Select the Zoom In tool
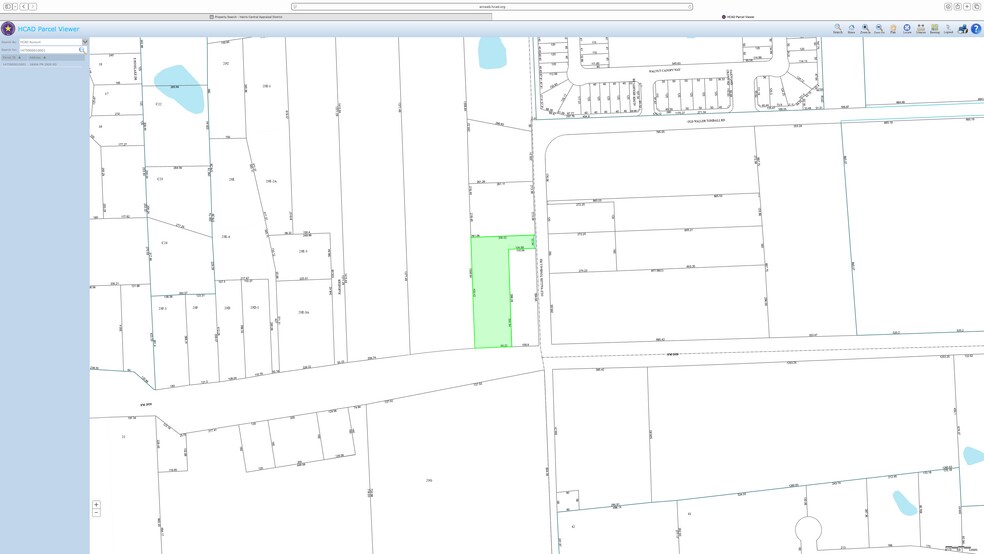This screenshot has width=984, height=554. (865, 29)
